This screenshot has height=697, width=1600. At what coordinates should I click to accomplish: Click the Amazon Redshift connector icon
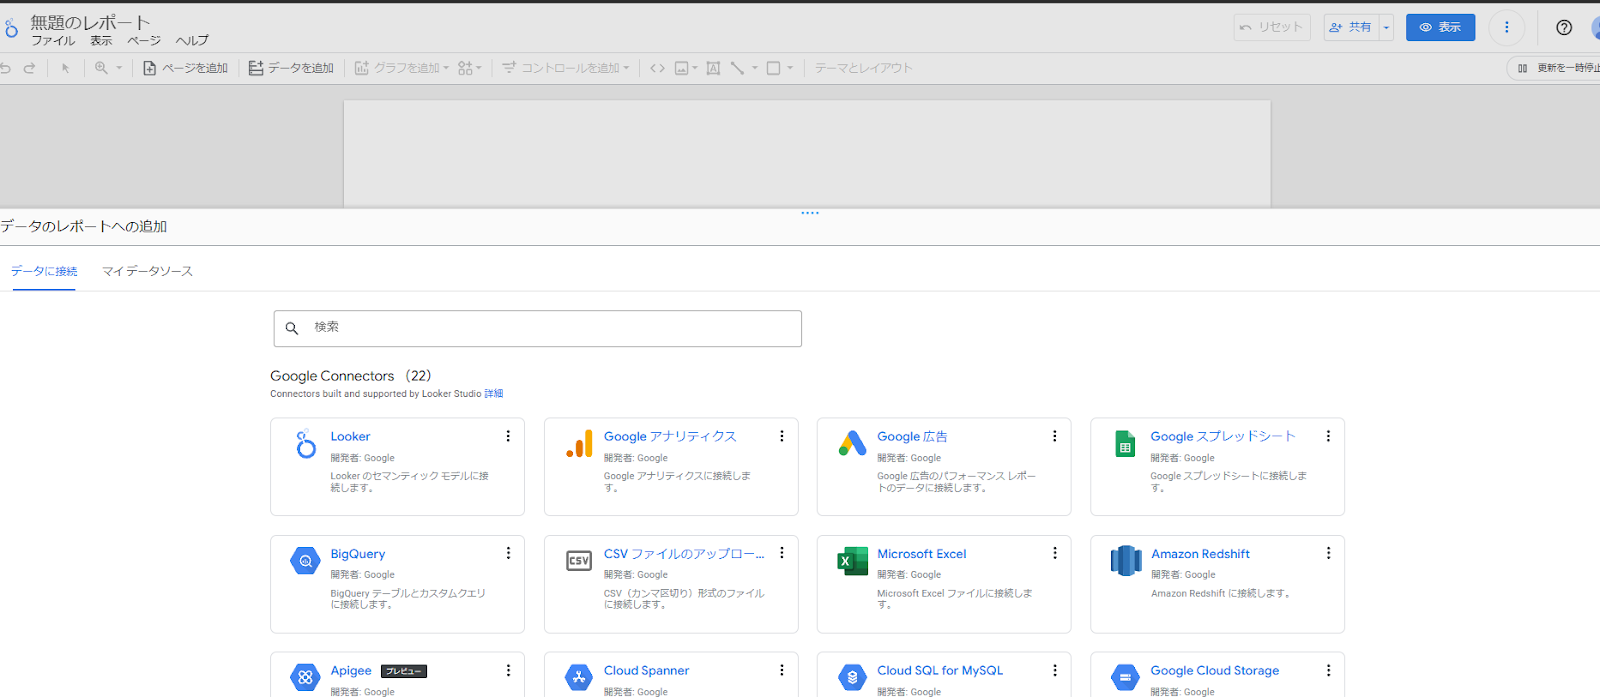(1126, 561)
